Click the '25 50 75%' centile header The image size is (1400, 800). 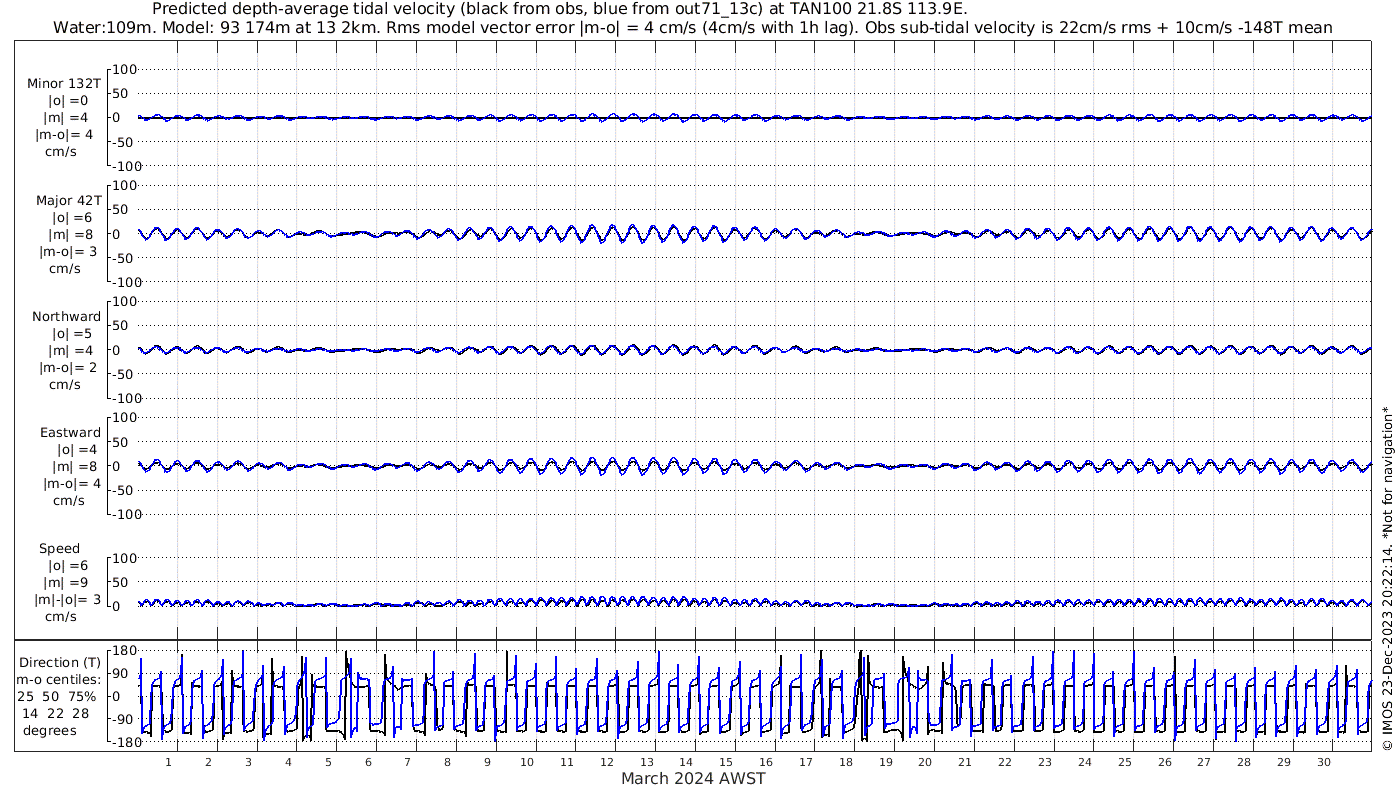tap(57, 696)
